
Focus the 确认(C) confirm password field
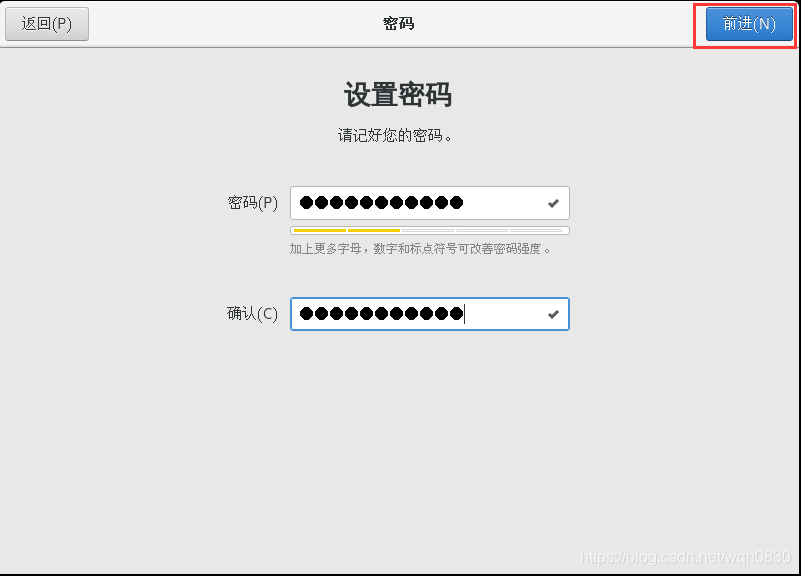click(x=430, y=314)
